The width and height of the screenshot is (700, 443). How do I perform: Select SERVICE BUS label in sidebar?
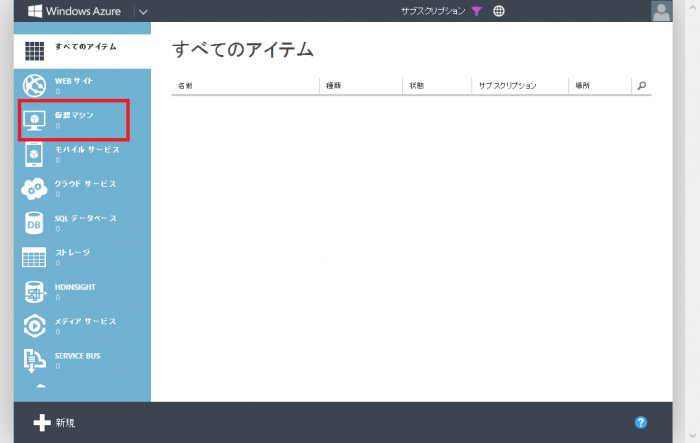coord(78,356)
